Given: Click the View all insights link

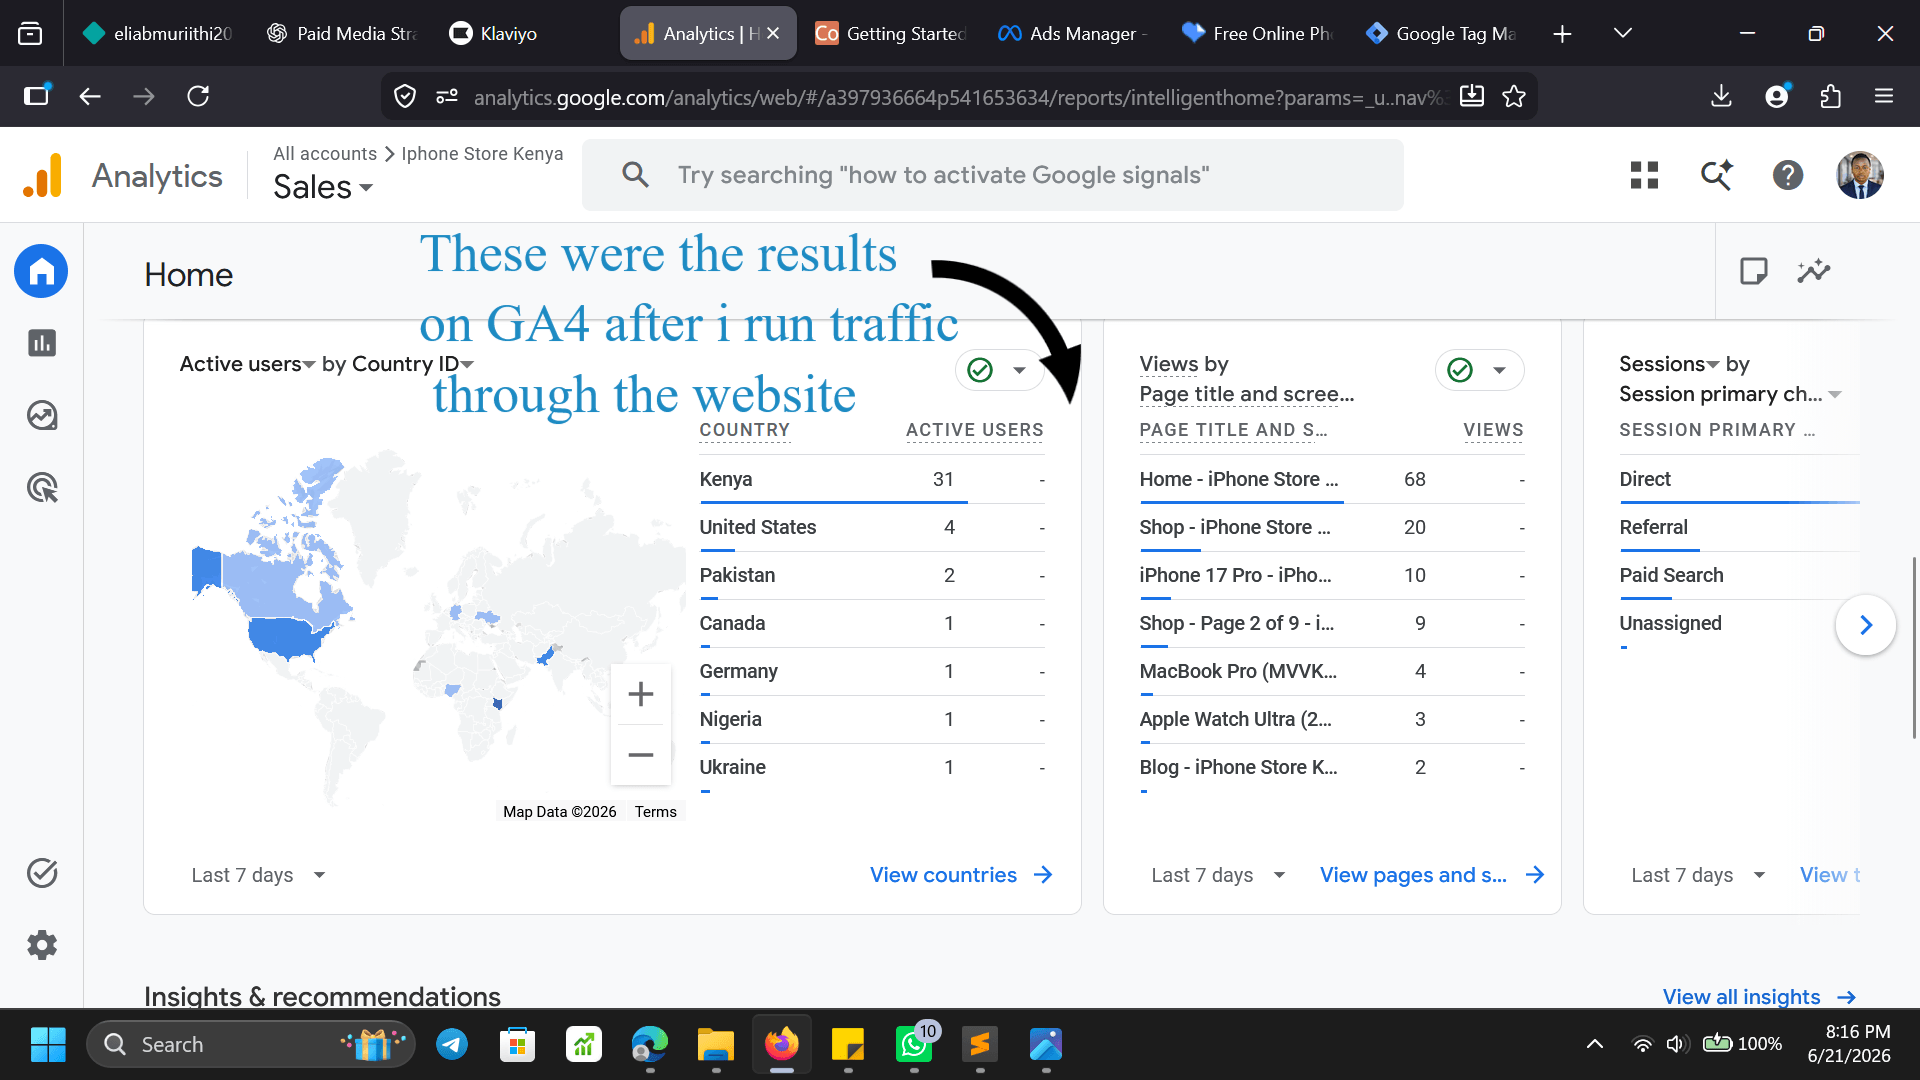Looking at the screenshot, I should click(x=1759, y=997).
